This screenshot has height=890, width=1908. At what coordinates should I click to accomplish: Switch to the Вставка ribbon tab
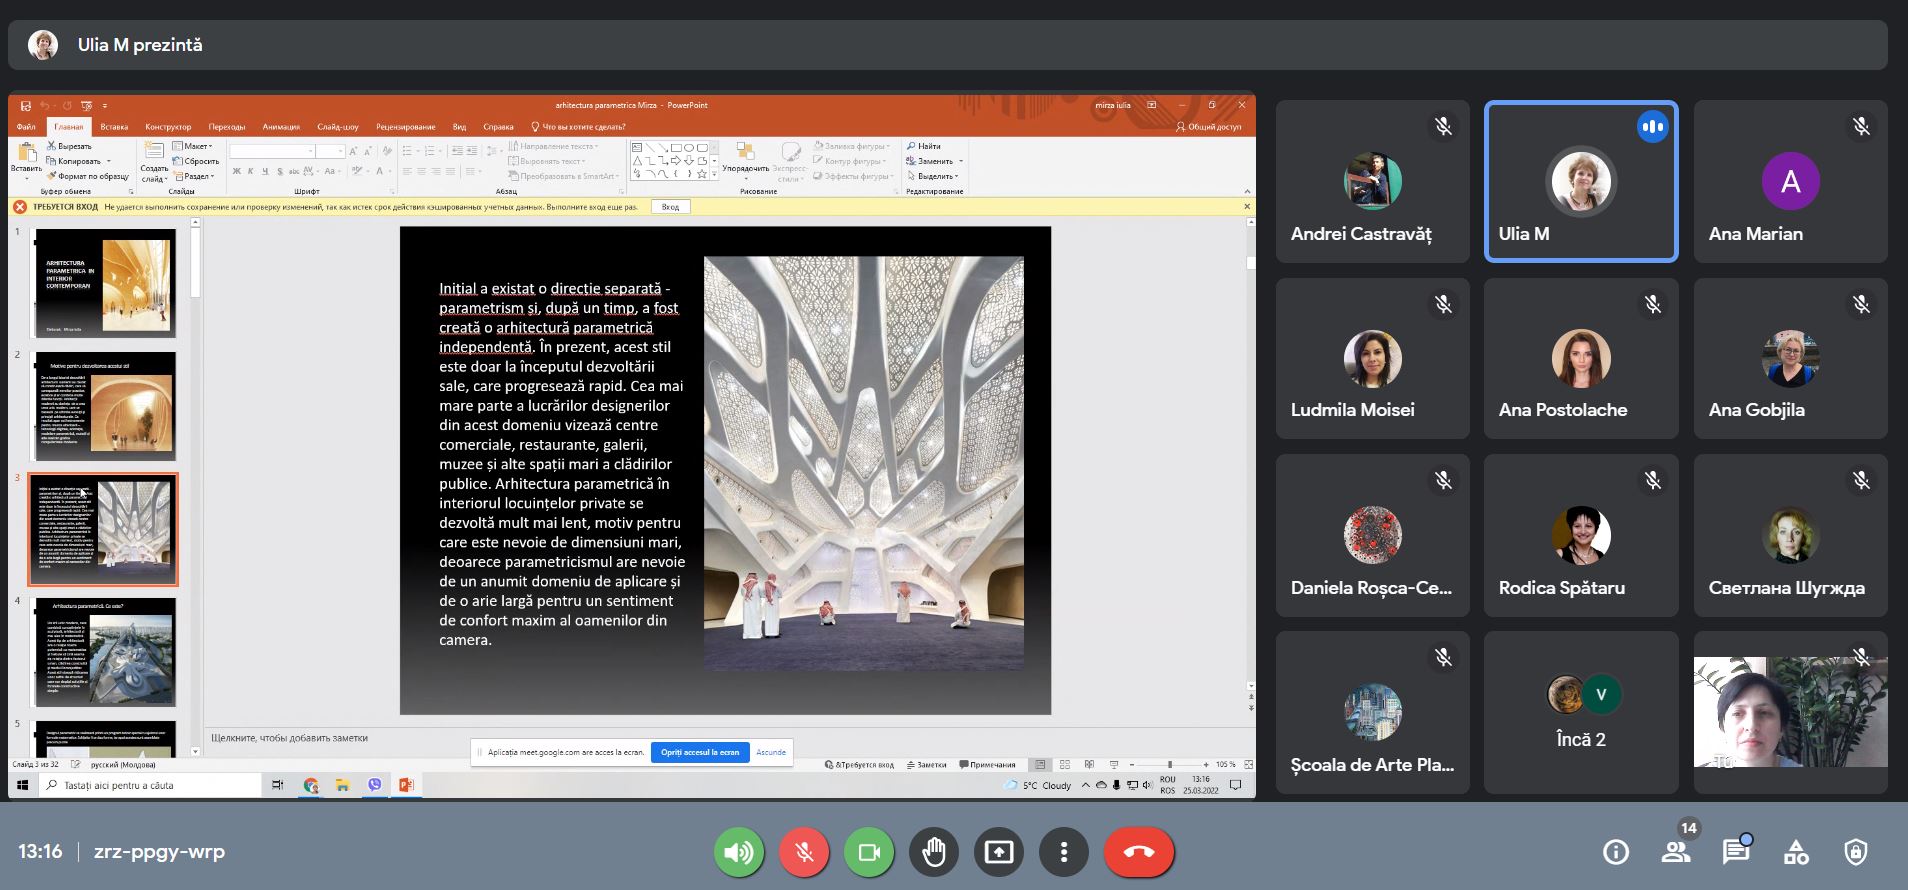pyautogui.click(x=114, y=127)
